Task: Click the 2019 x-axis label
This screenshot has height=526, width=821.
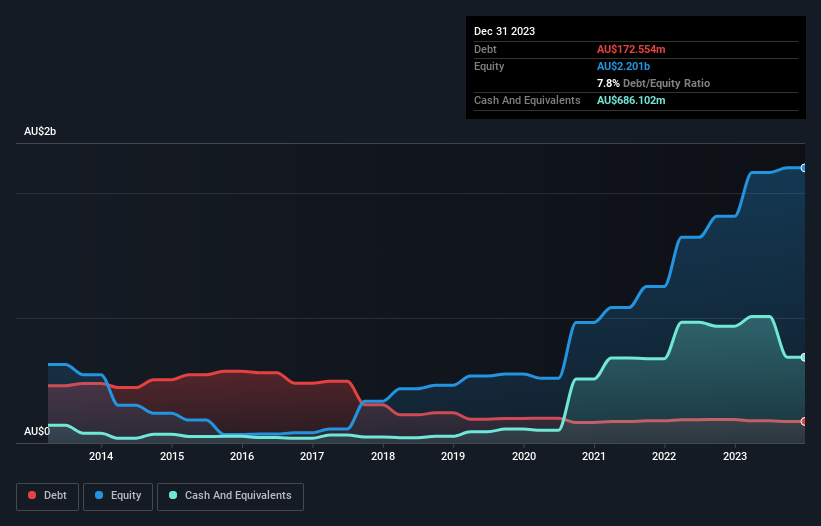Action: [453, 456]
